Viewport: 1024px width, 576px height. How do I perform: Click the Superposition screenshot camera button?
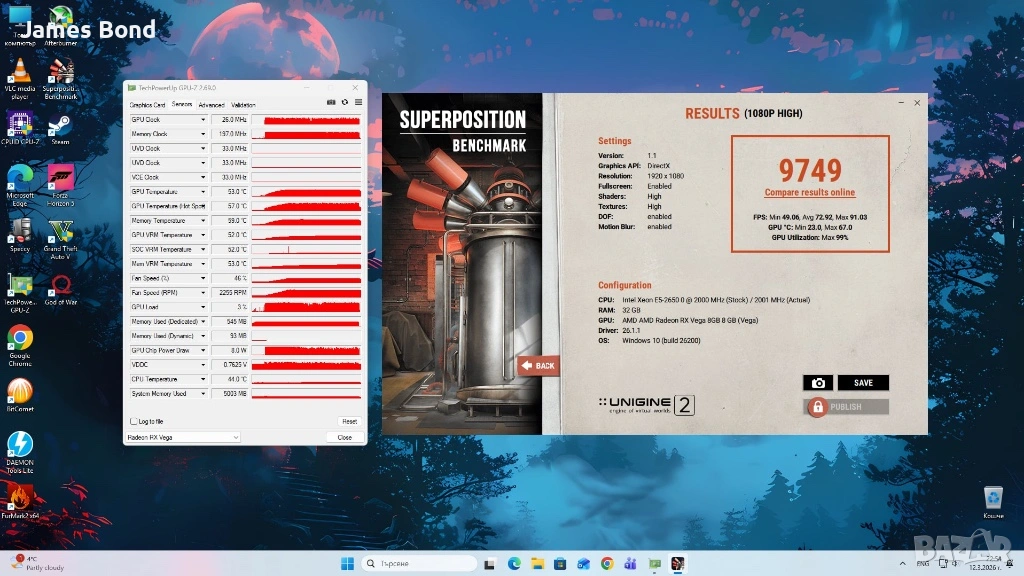(x=817, y=383)
